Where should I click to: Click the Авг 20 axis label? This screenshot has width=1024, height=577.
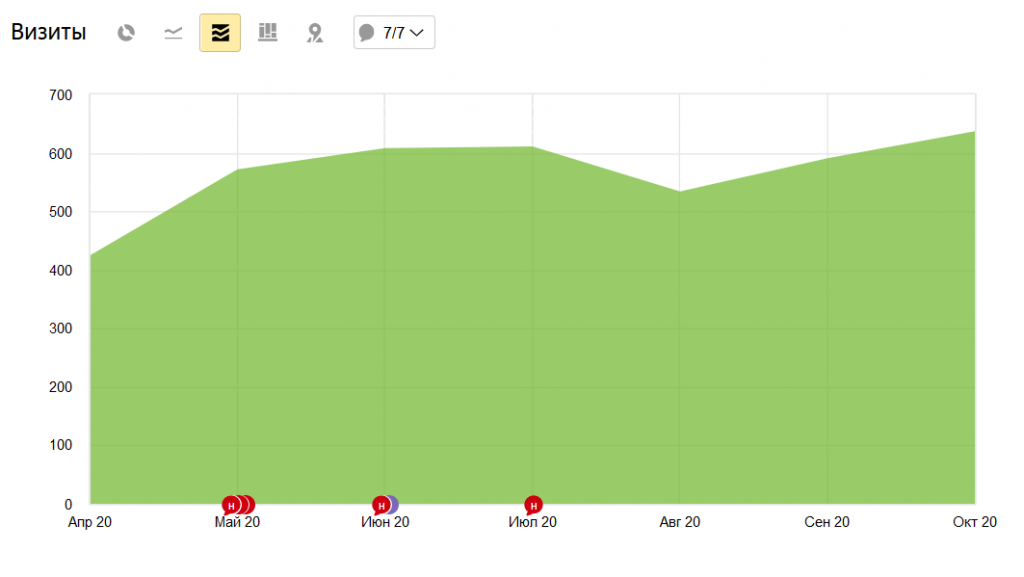pos(680,522)
